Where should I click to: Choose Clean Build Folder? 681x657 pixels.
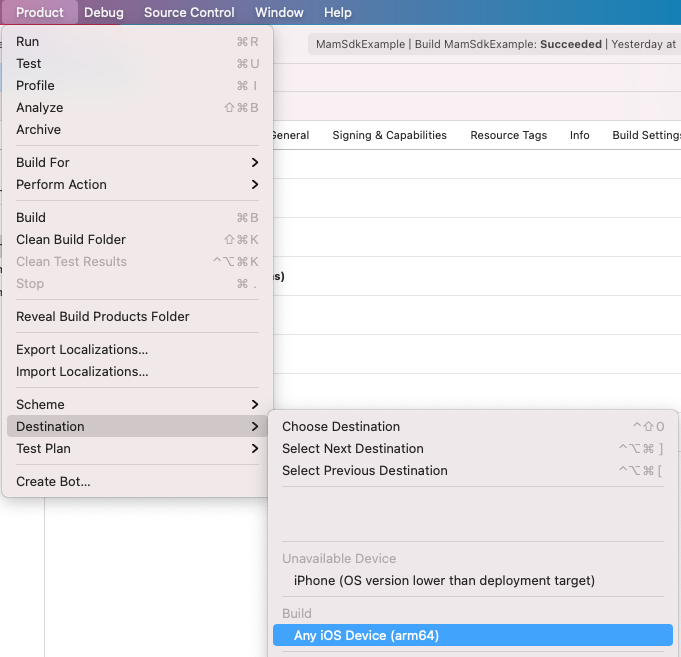click(x=137, y=240)
